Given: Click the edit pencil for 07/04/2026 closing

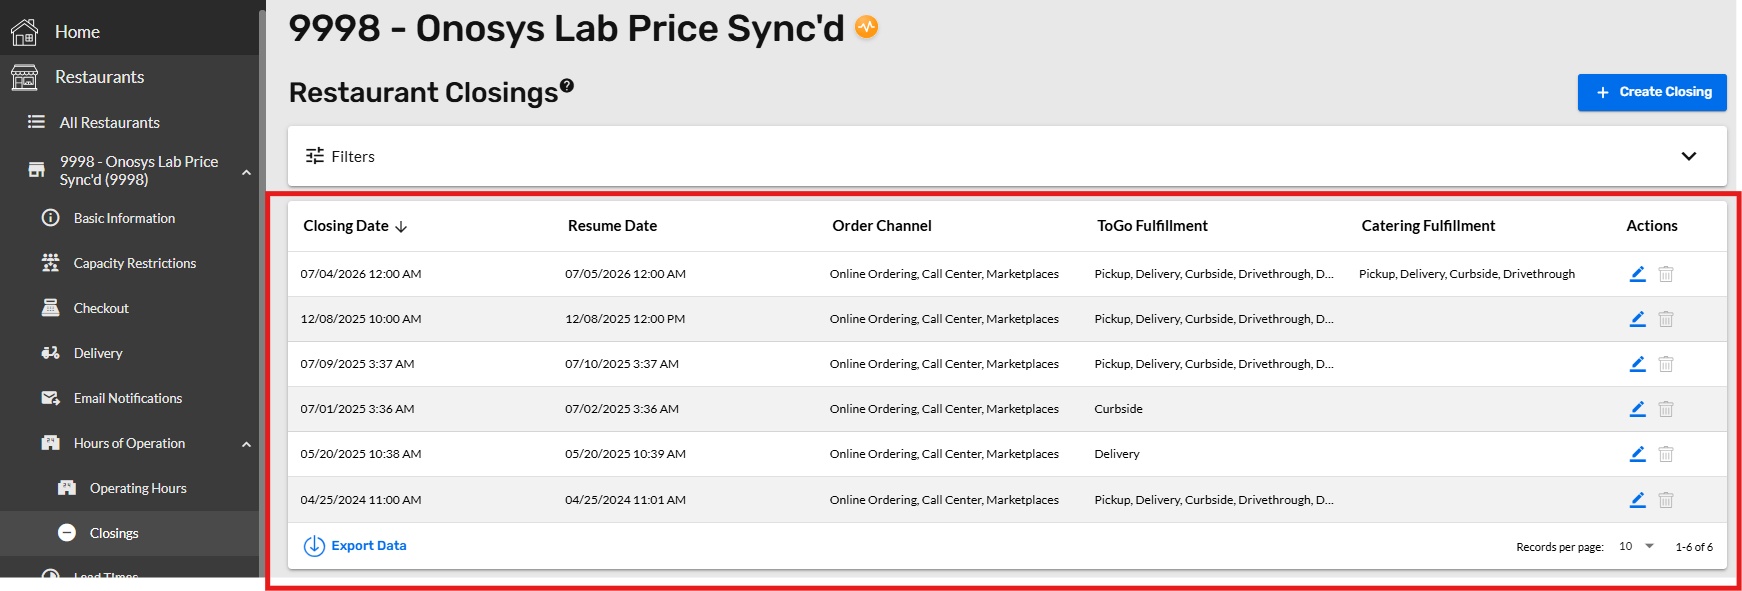Looking at the screenshot, I should (1637, 274).
